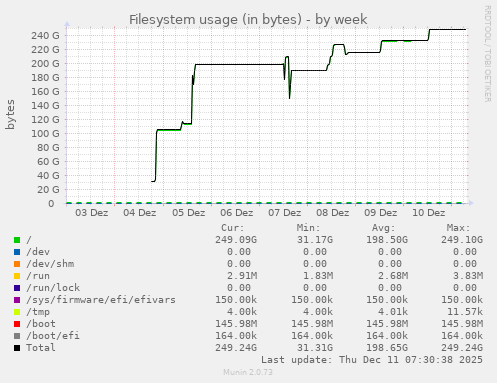Click the black swatch for Total
497x383 pixels.
pos(17,348)
